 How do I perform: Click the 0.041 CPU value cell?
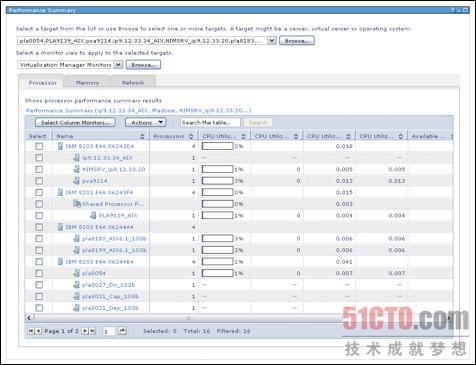(344, 262)
